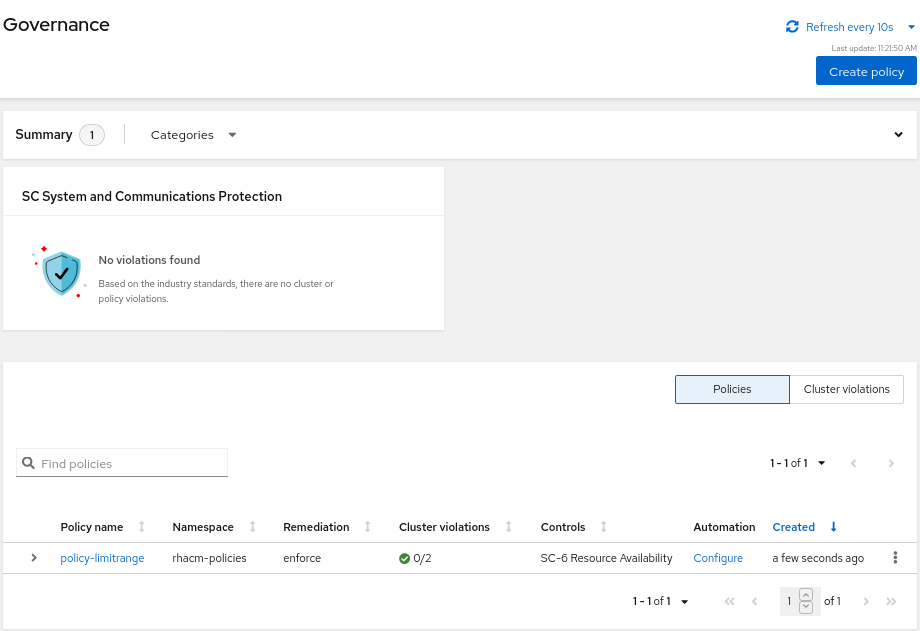Open kebab actions menu for policy-limitrange

click(895, 558)
